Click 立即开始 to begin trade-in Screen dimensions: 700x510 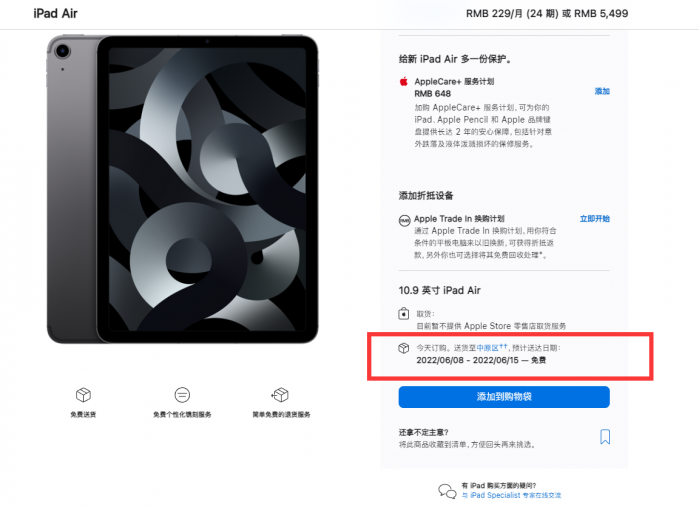pos(594,218)
